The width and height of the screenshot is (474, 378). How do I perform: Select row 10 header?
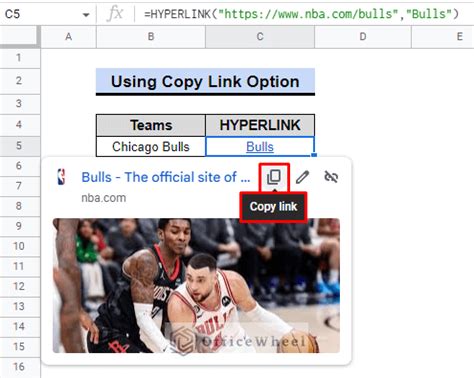(x=19, y=246)
